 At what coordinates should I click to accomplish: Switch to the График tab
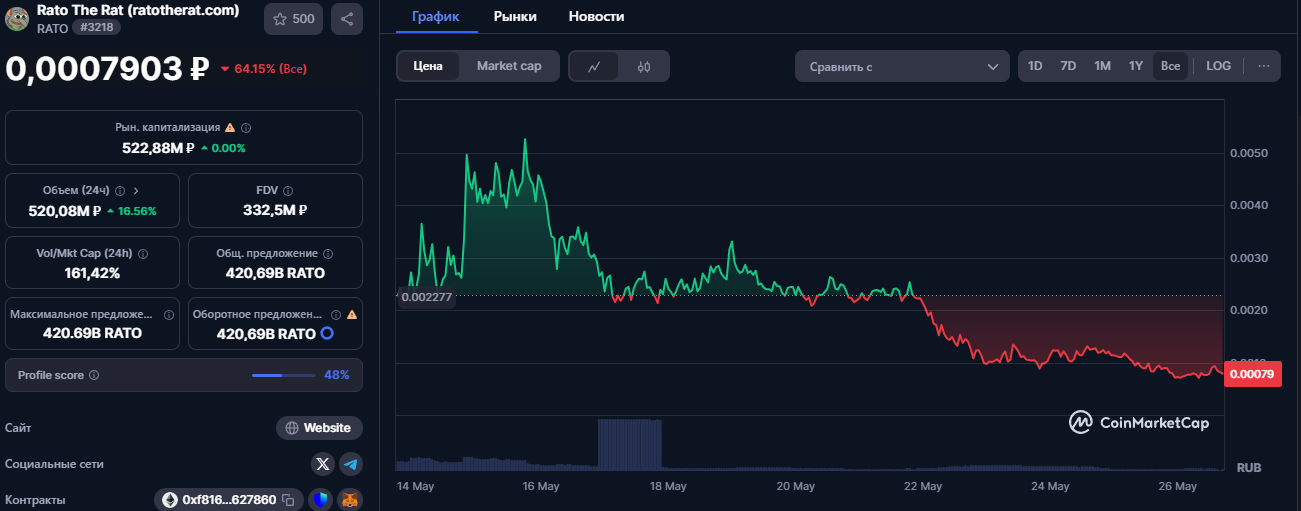[435, 16]
